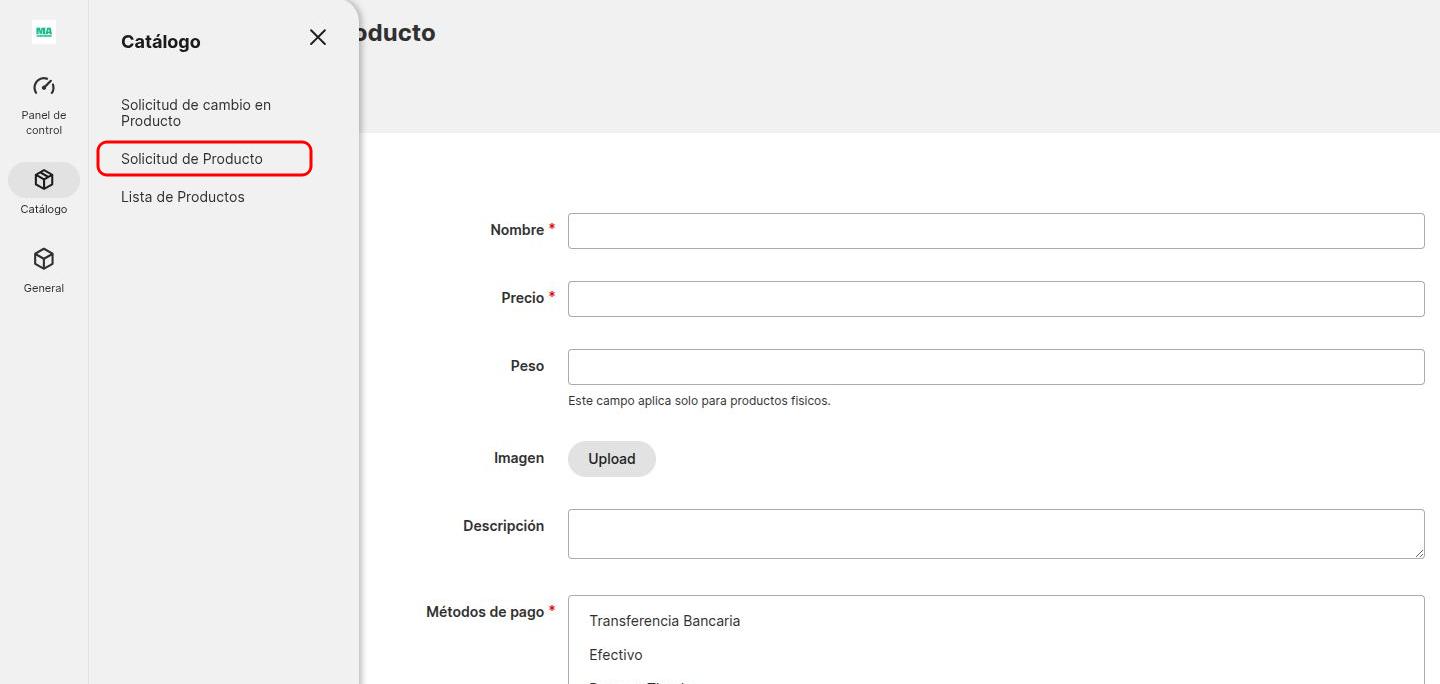Select Transferencia Bancaria payment method
Screen dimensions: 1440x684
(665, 620)
